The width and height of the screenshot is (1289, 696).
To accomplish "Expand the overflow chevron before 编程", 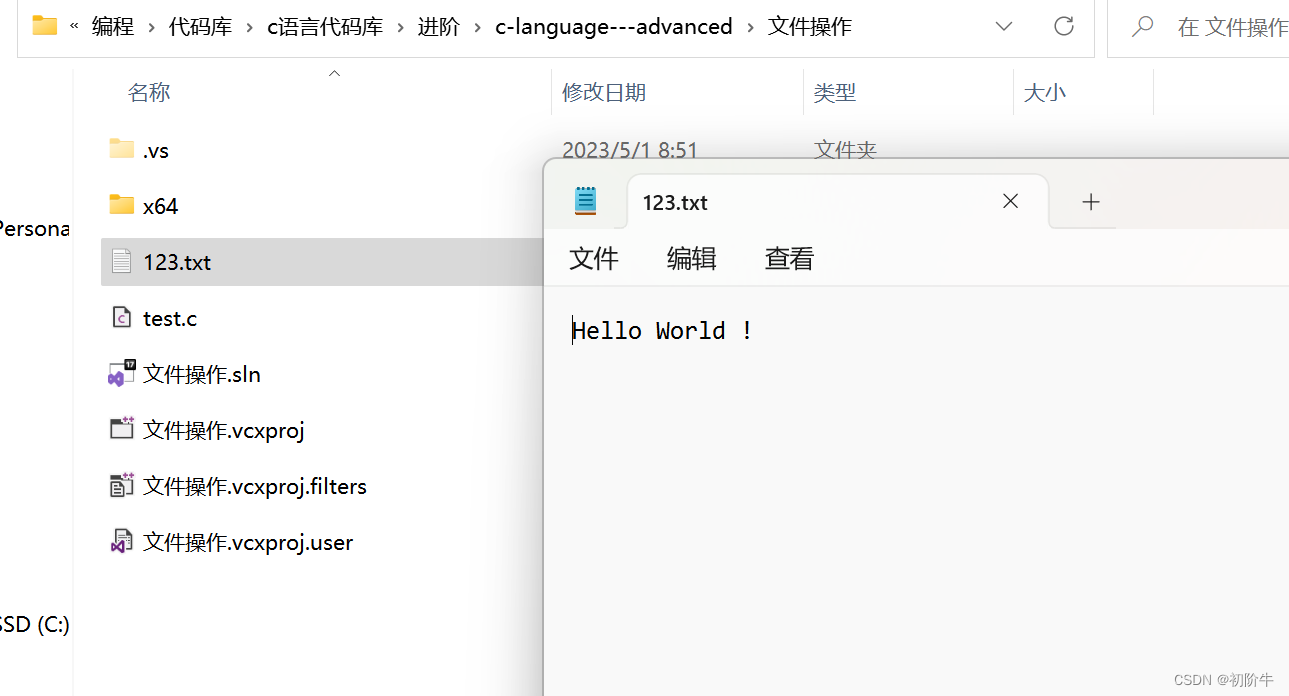I will pyautogui.click(x=74, y=27).
